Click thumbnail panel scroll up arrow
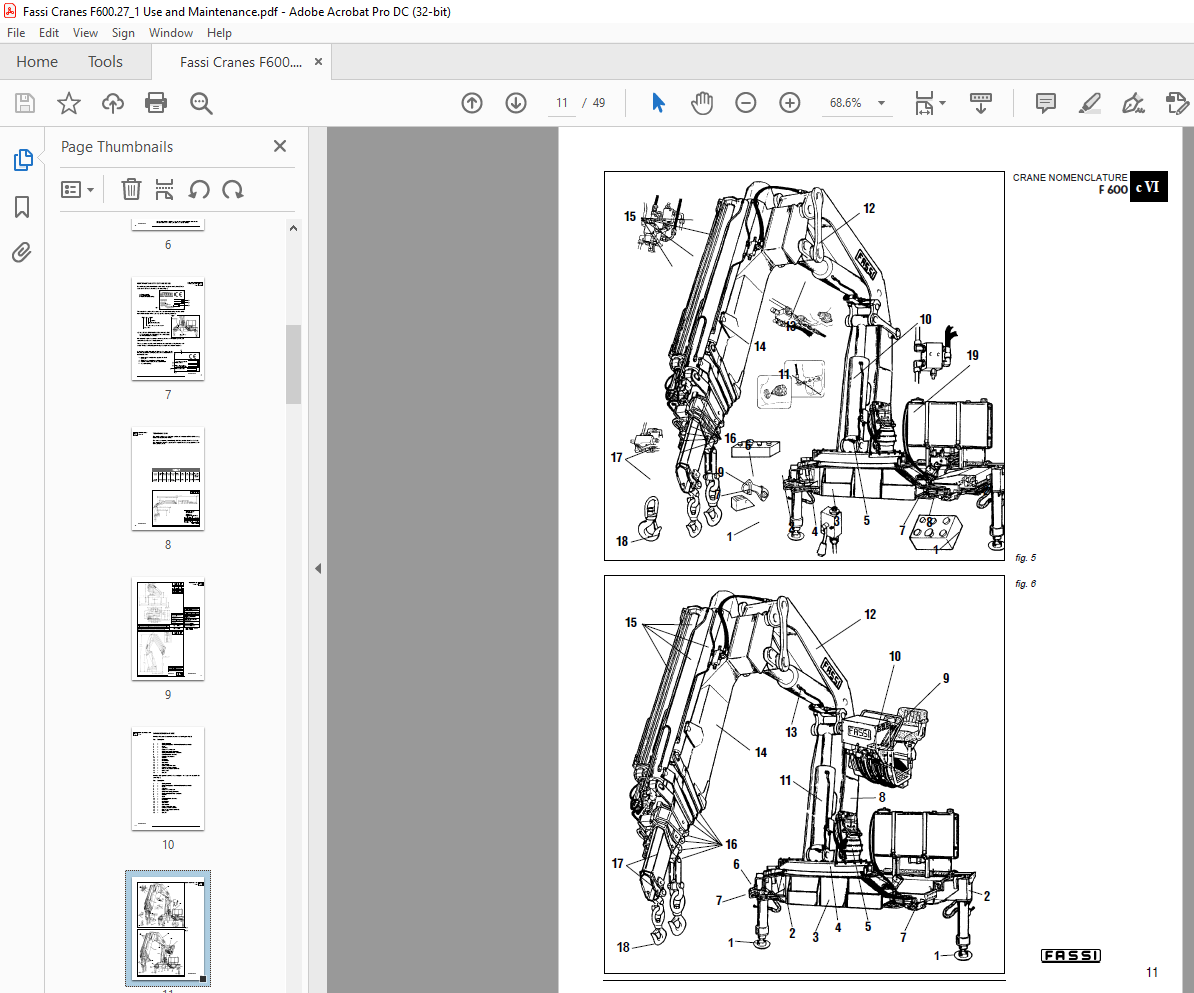This screenshot has height=993, width=1194. point(293,228)
